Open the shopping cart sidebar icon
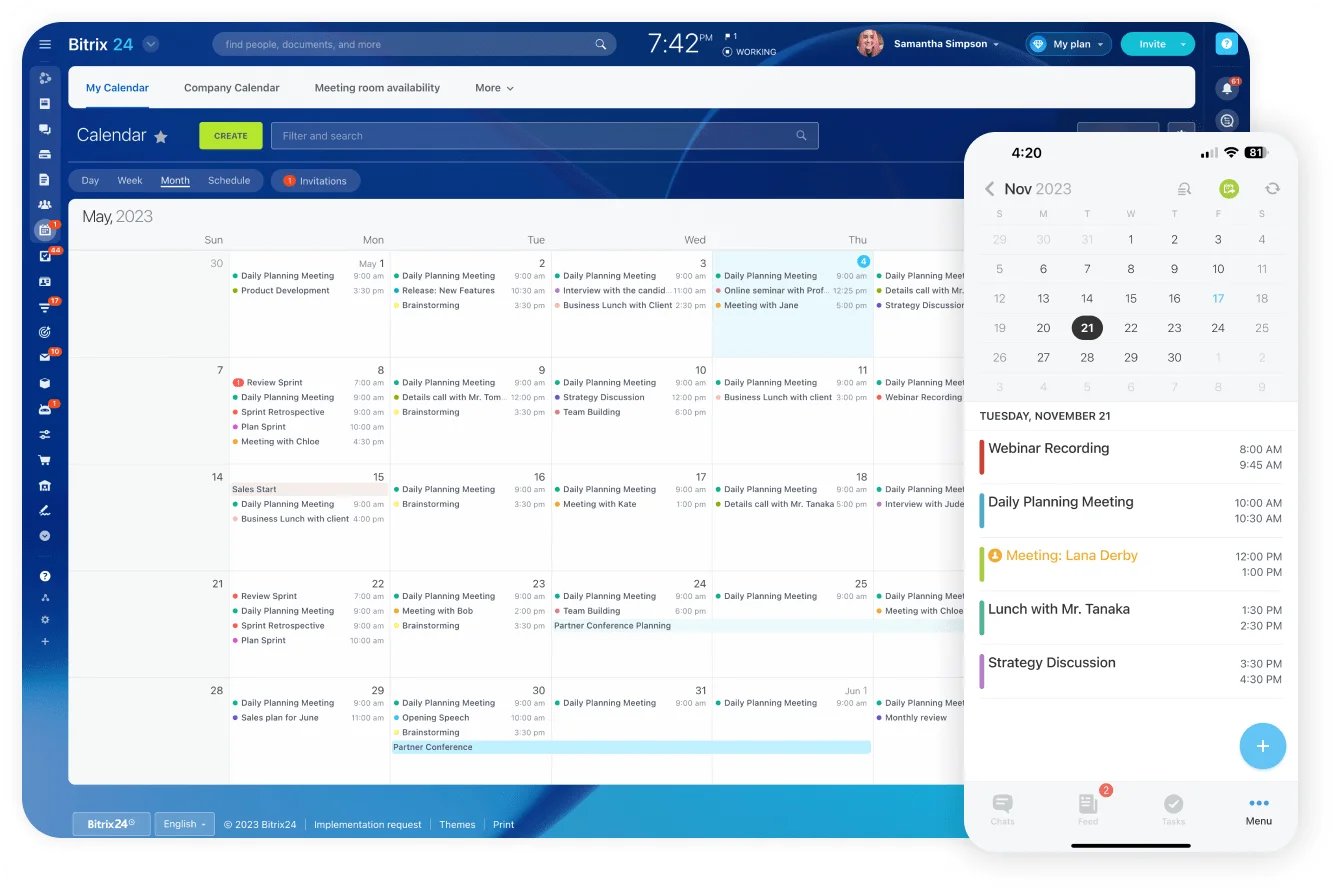This screenshot has height=894, width=1340. click(x=45, y=460)
